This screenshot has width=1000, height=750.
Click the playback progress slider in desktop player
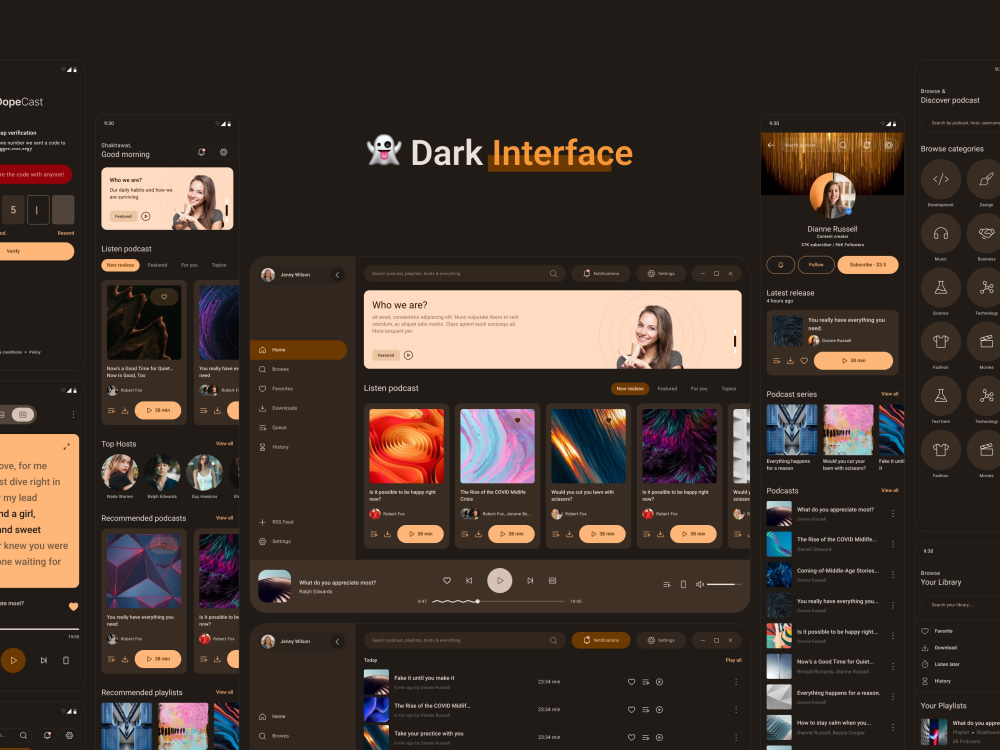point(499,601)
